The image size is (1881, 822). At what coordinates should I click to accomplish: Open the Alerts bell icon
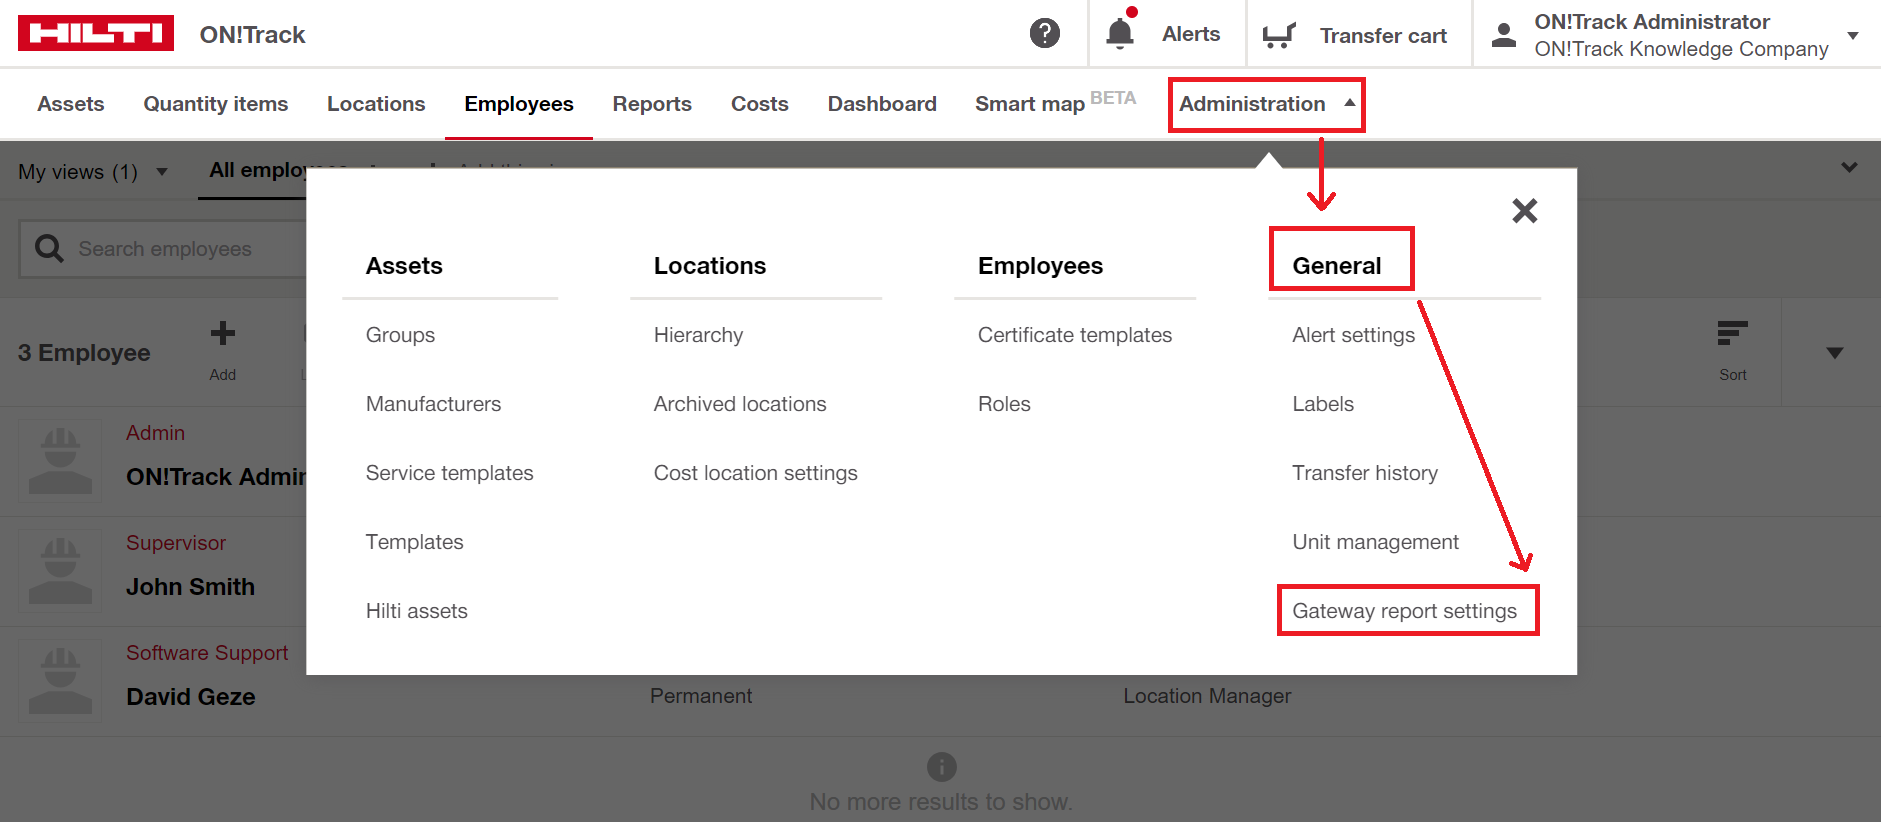[x=1120, y=33]
